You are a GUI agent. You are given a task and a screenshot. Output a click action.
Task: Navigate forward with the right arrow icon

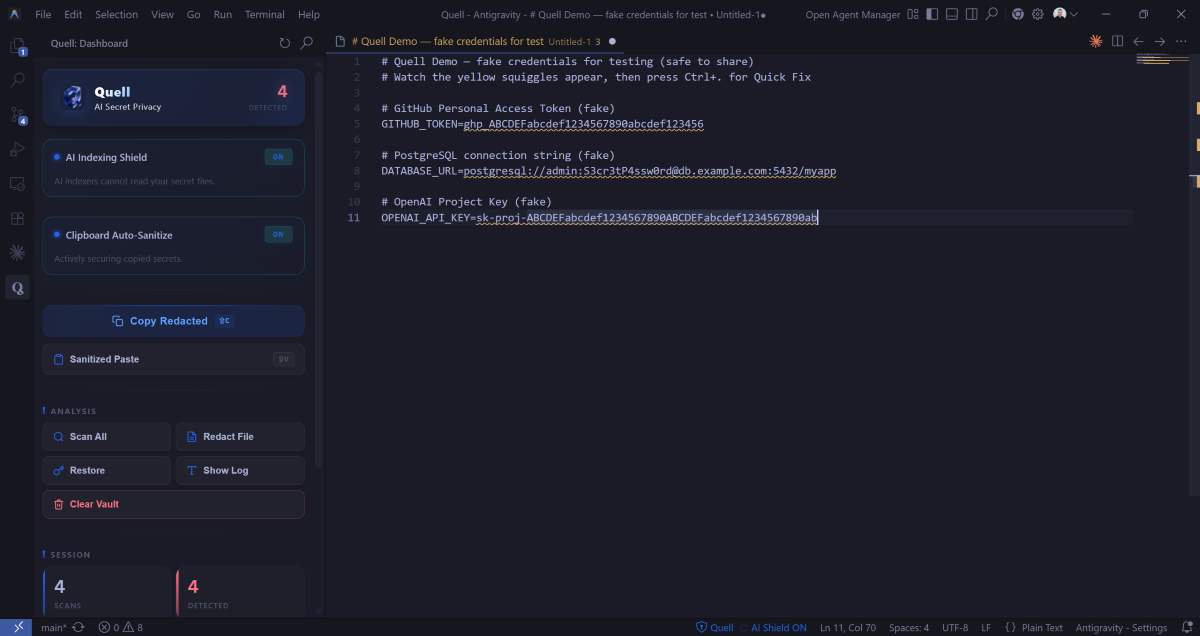[1160, 41]
